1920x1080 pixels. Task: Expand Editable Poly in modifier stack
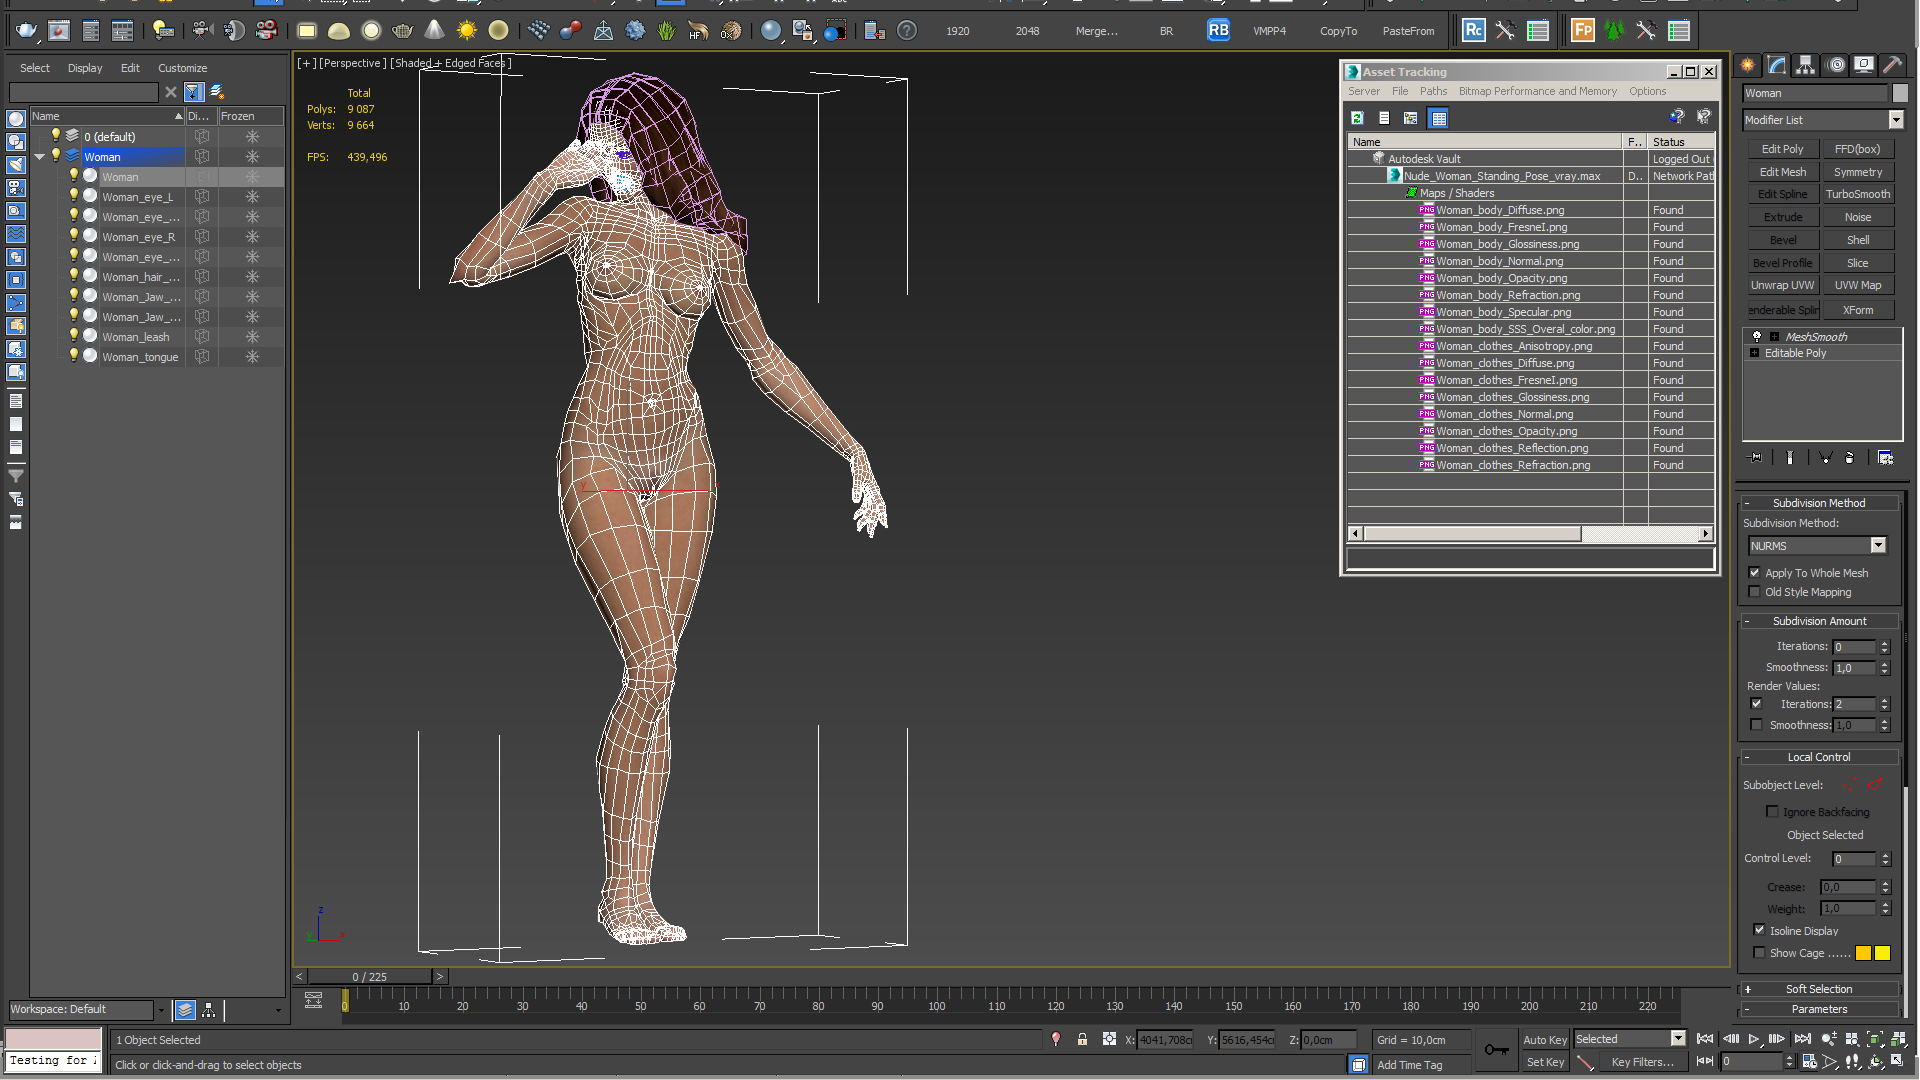click(x=1754, y=353)
